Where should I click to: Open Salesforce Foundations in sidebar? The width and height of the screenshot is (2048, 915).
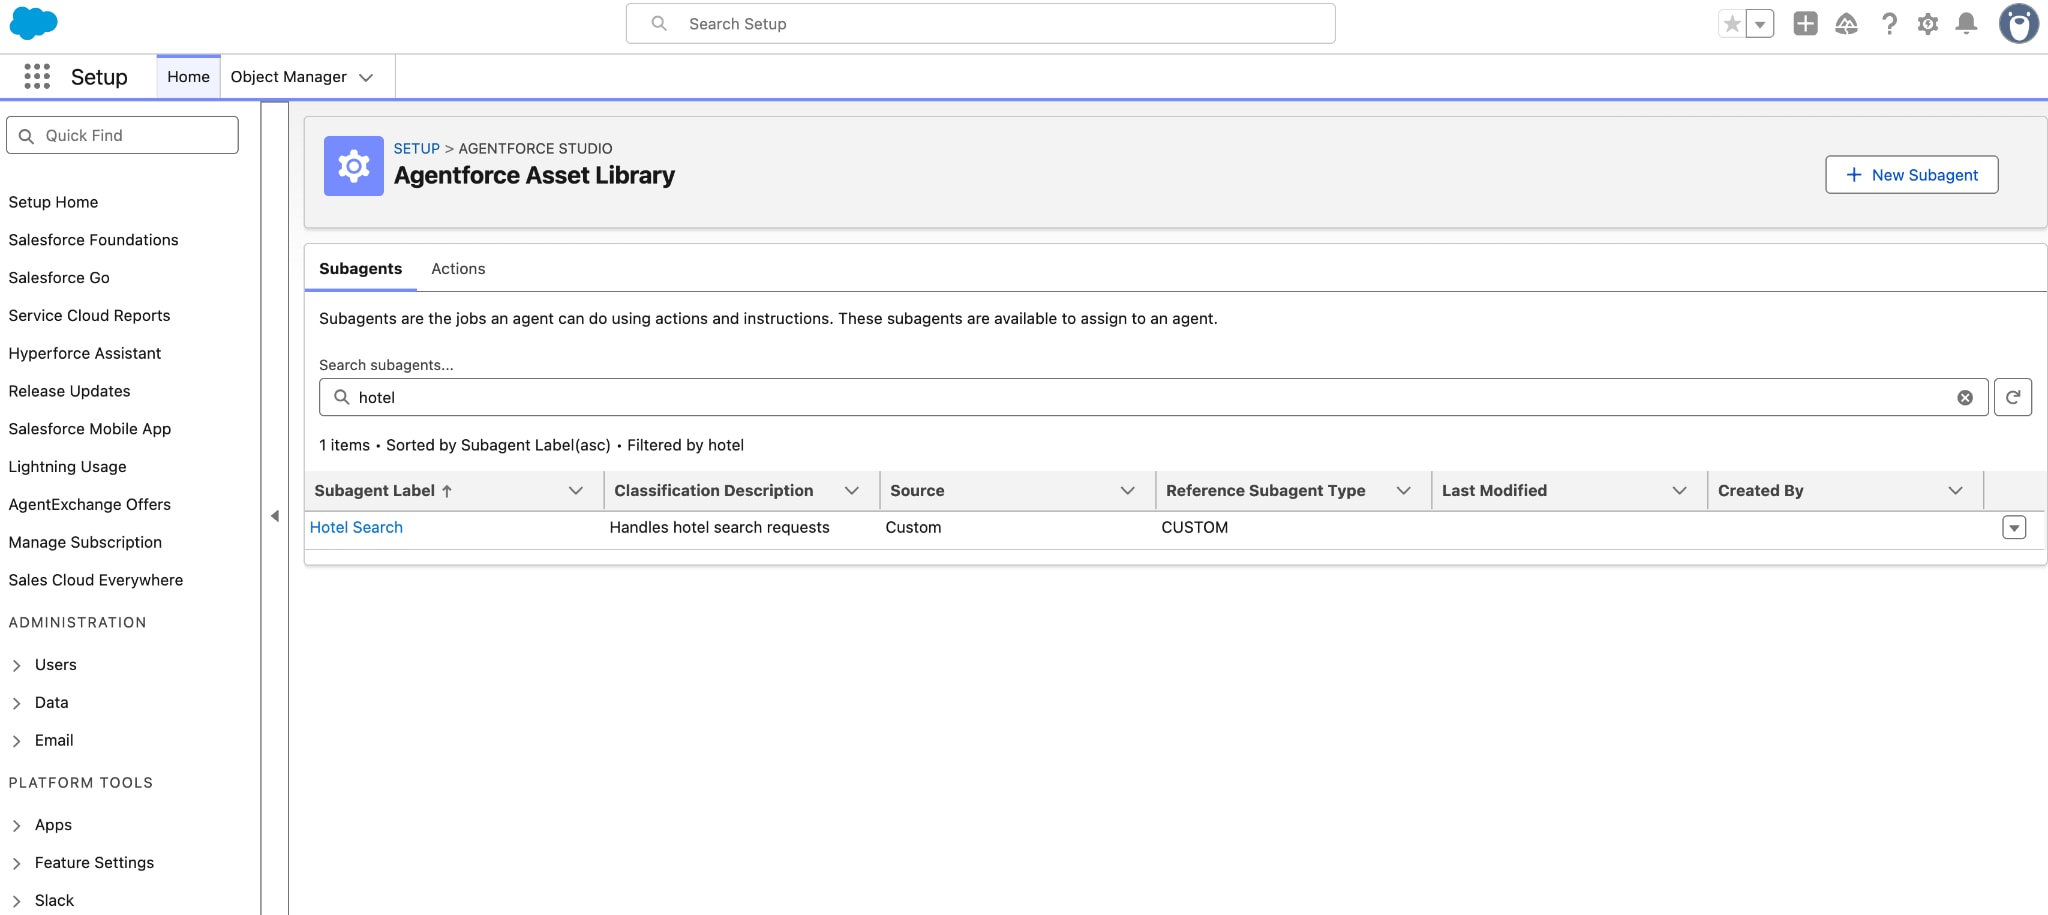click(93, 240)
